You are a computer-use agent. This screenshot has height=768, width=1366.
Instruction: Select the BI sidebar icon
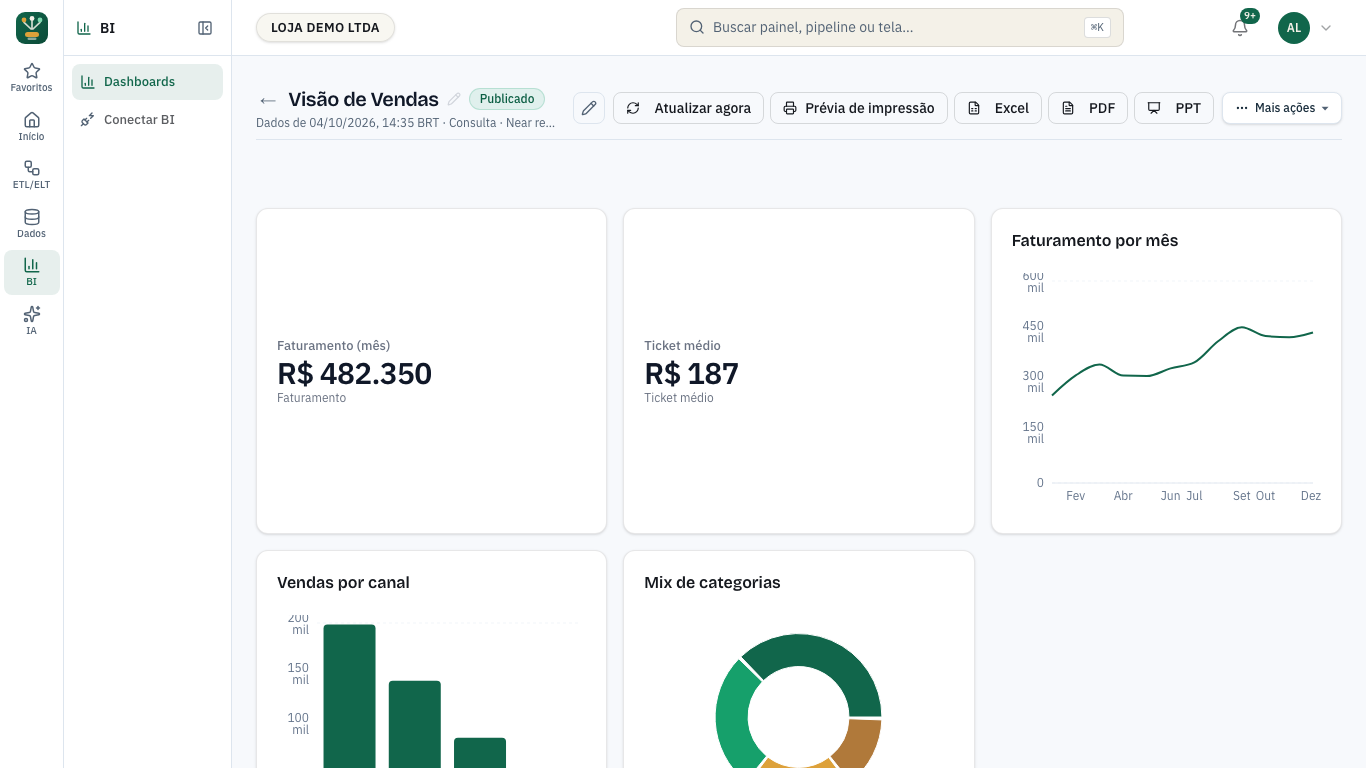[x=32, y=272]
